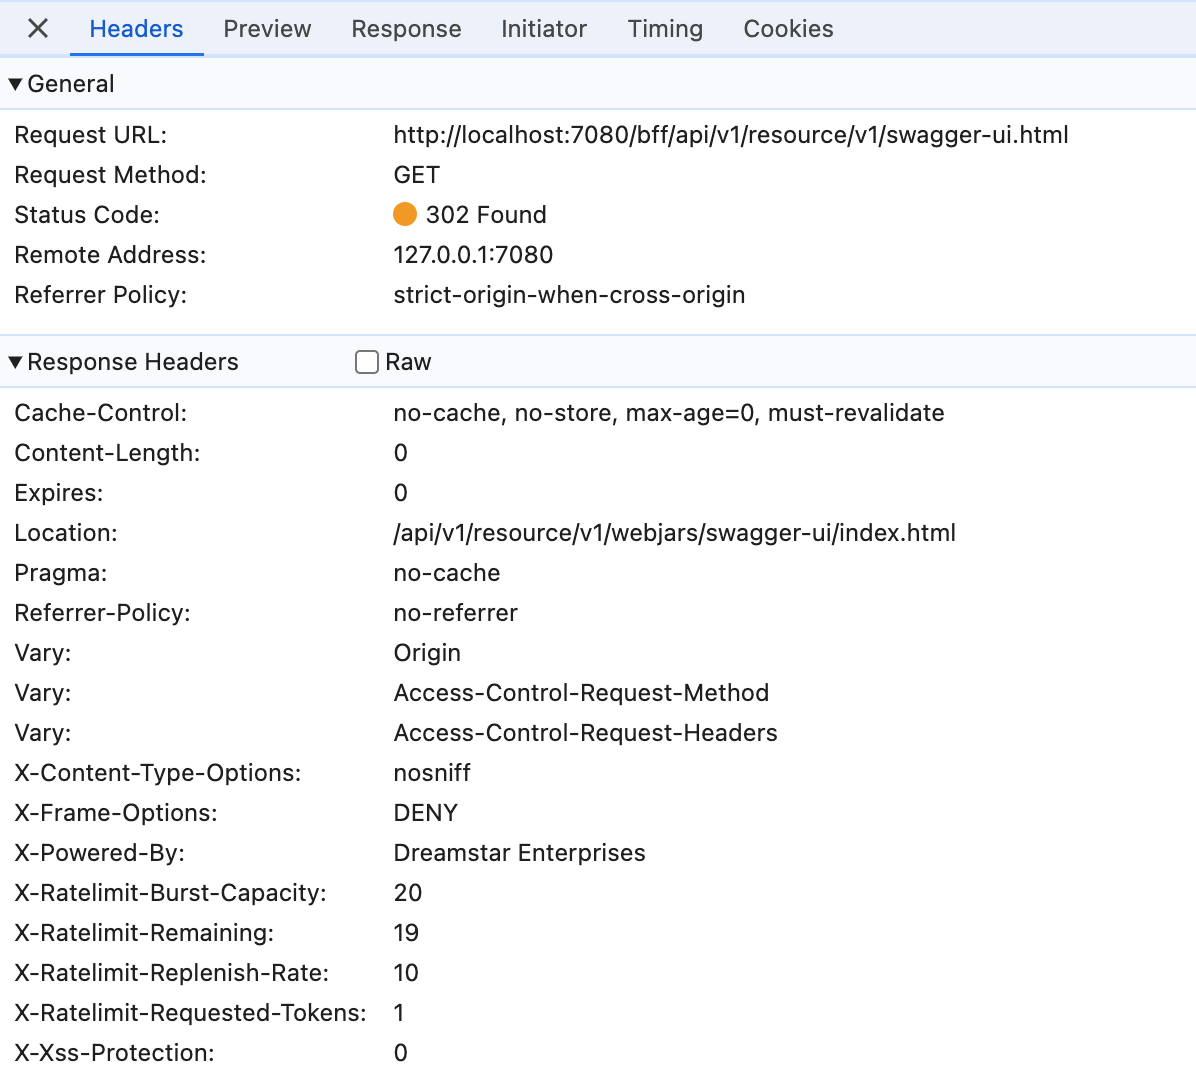Select the X-Powered-By header value
This screenshot has height=1092, width=1196.
tap(519, 852)
